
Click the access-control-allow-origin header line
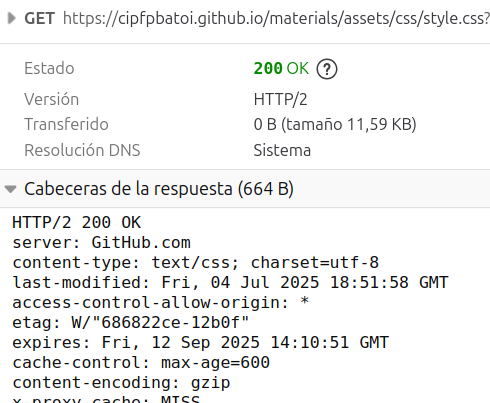(x=161, y=302)
